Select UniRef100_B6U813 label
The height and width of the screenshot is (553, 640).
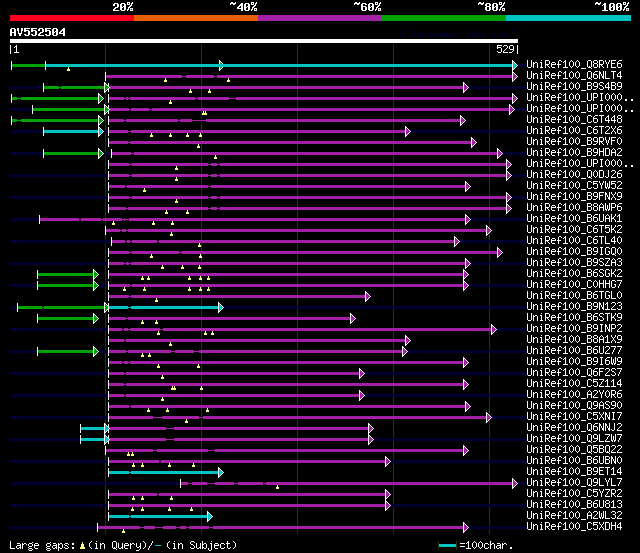[574, 505]
